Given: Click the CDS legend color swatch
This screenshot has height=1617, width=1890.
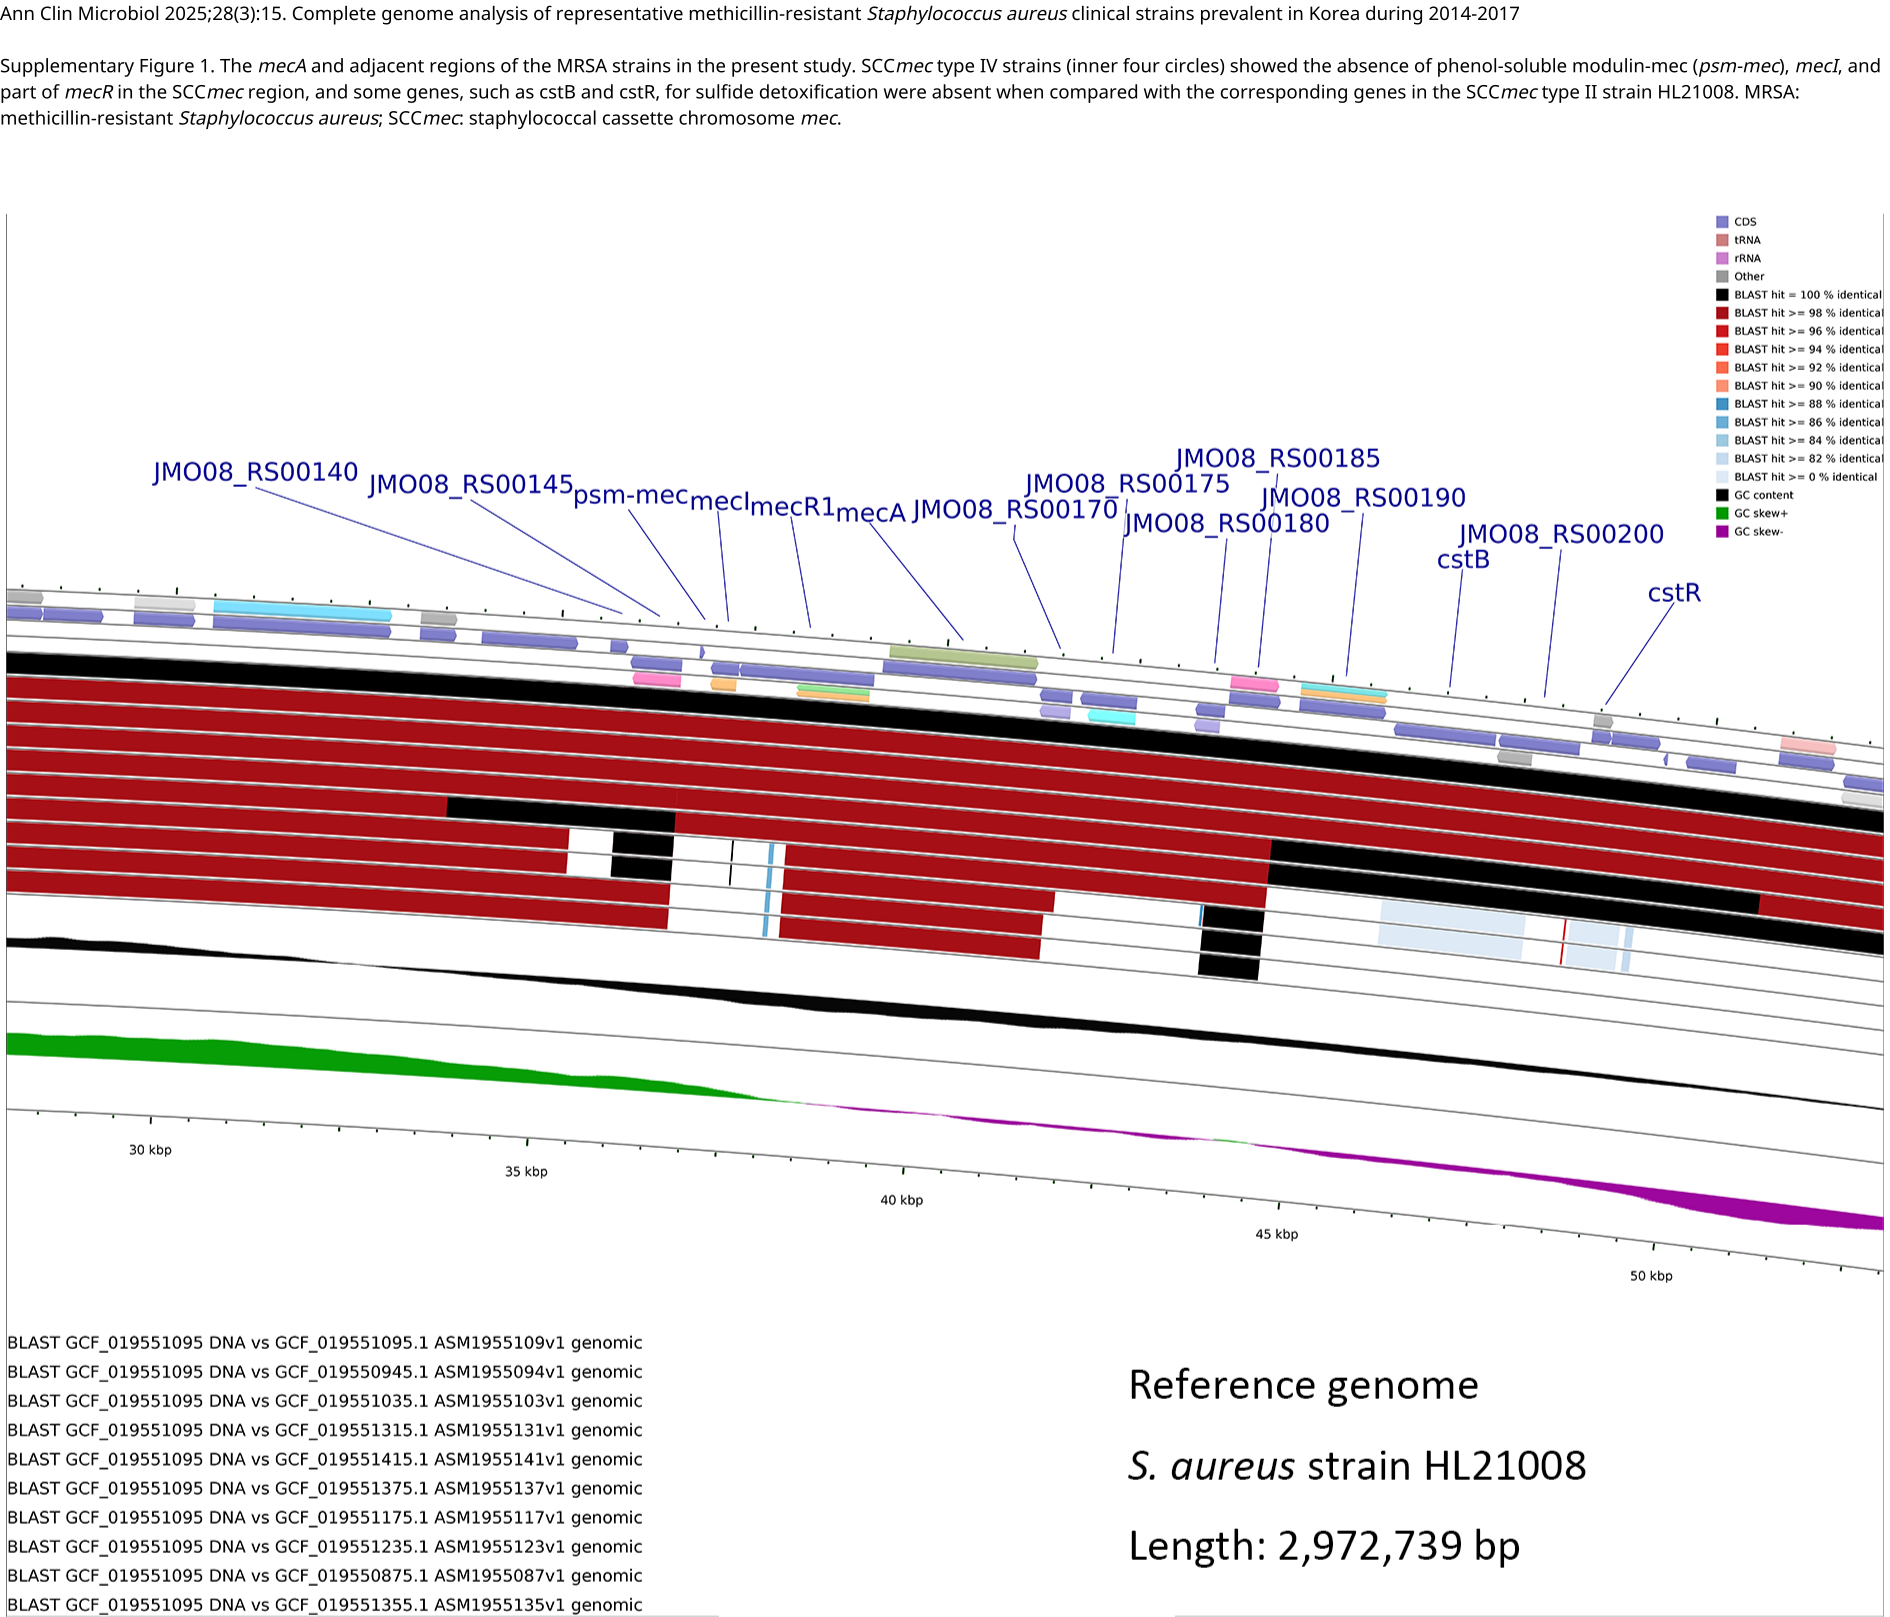Looking at the screenshot, I should (x=1722, y=222).
